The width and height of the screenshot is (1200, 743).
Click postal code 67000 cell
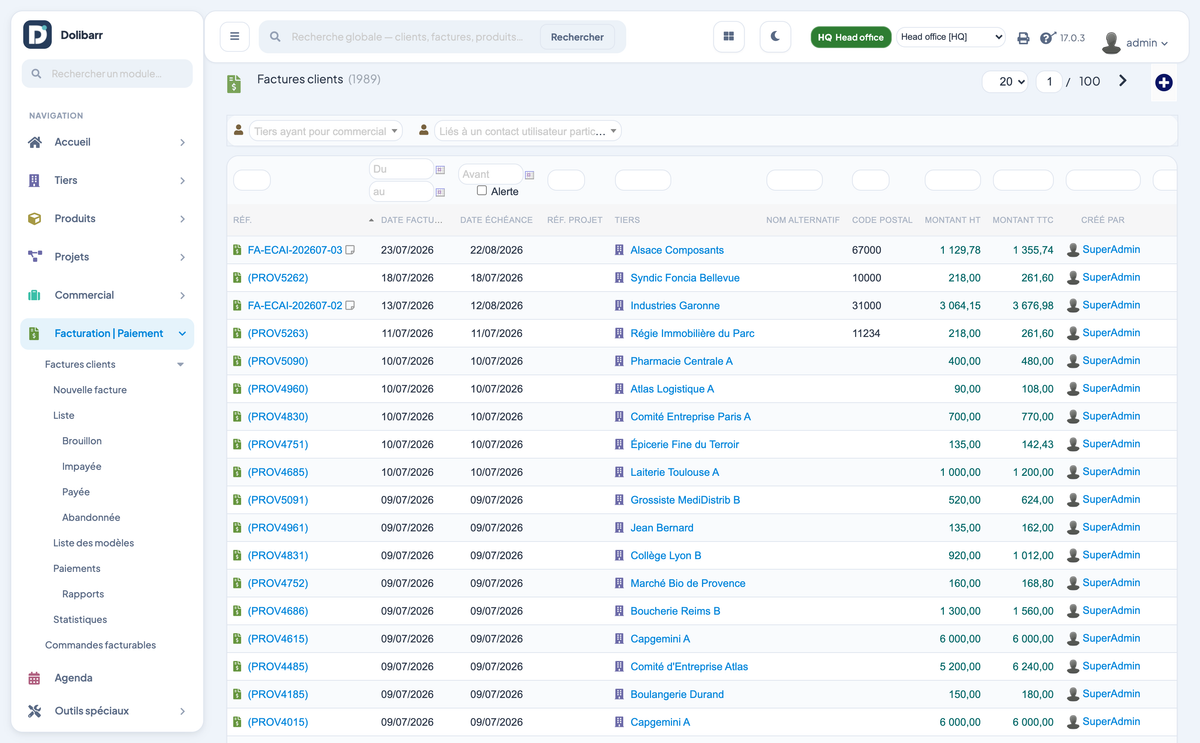pyautogui.click(x=867, y=250)
